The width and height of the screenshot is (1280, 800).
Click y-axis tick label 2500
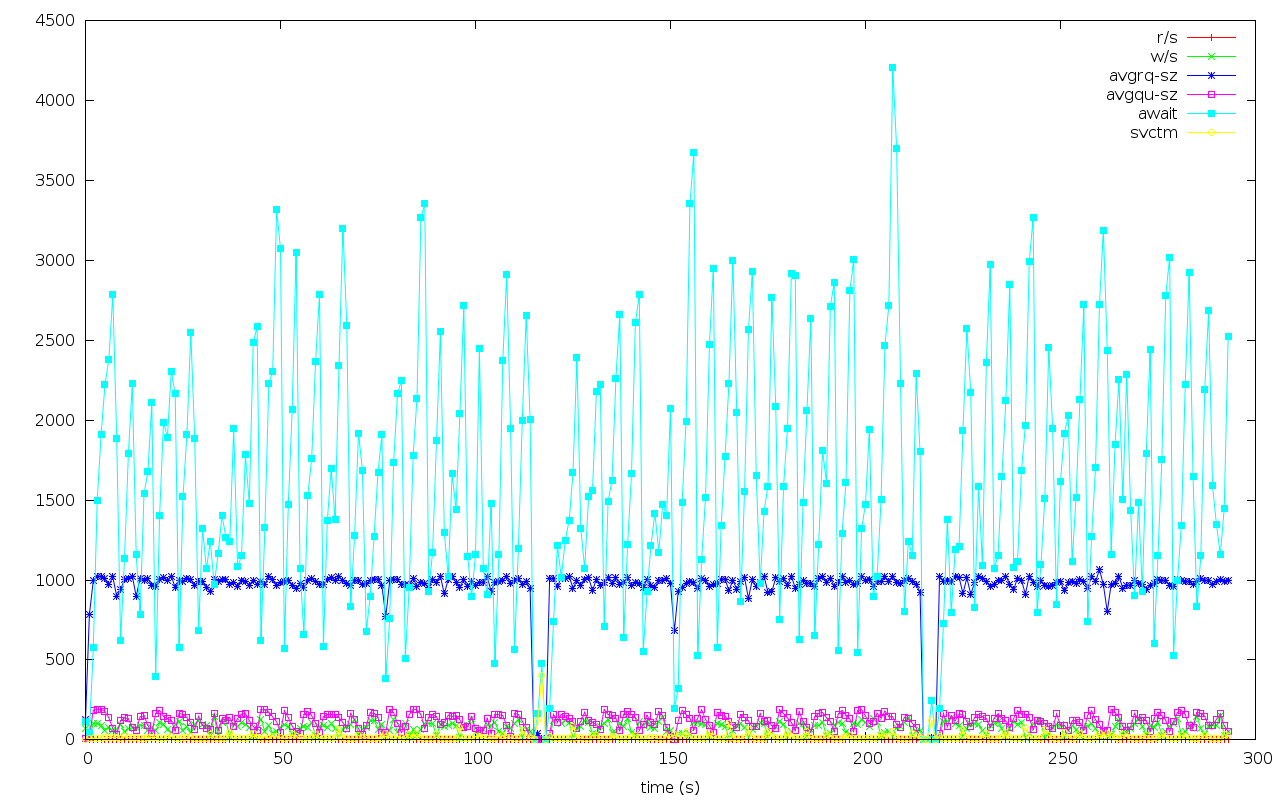pyautogui.click(x=57, y=340)
